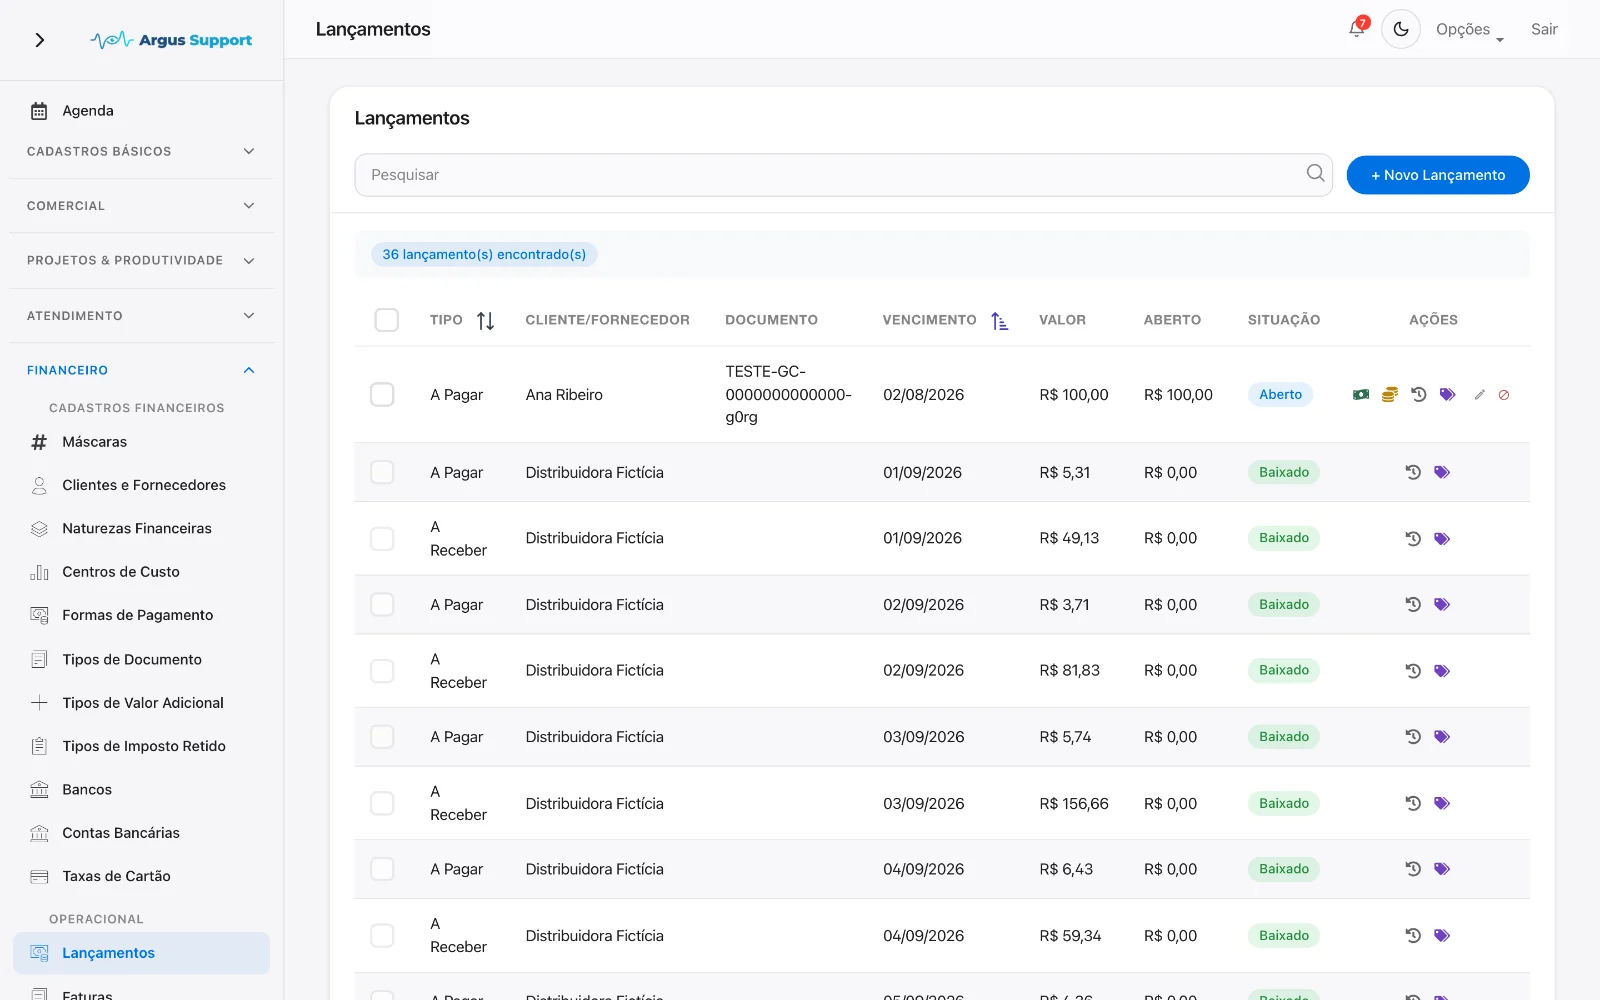Expand the Atendimento section
Screen dimensions: 1600x1000
(141, 316)
